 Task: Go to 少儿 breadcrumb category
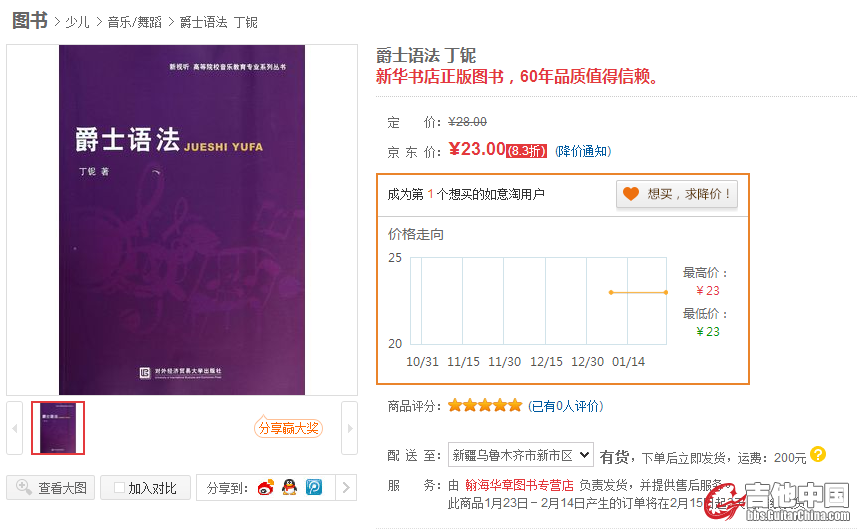coord(77,22)
